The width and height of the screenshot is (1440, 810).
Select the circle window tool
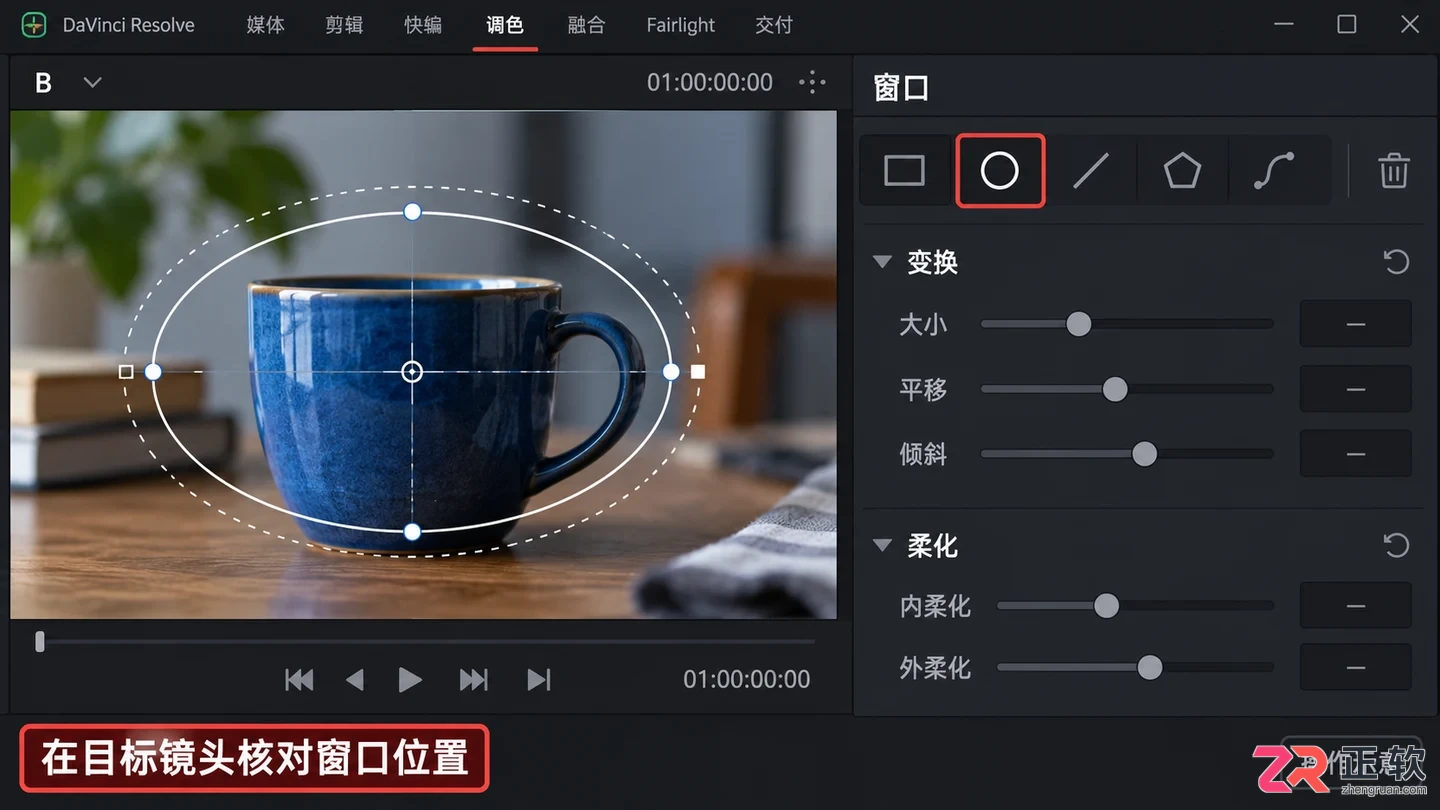click(x=1000, y=171)
